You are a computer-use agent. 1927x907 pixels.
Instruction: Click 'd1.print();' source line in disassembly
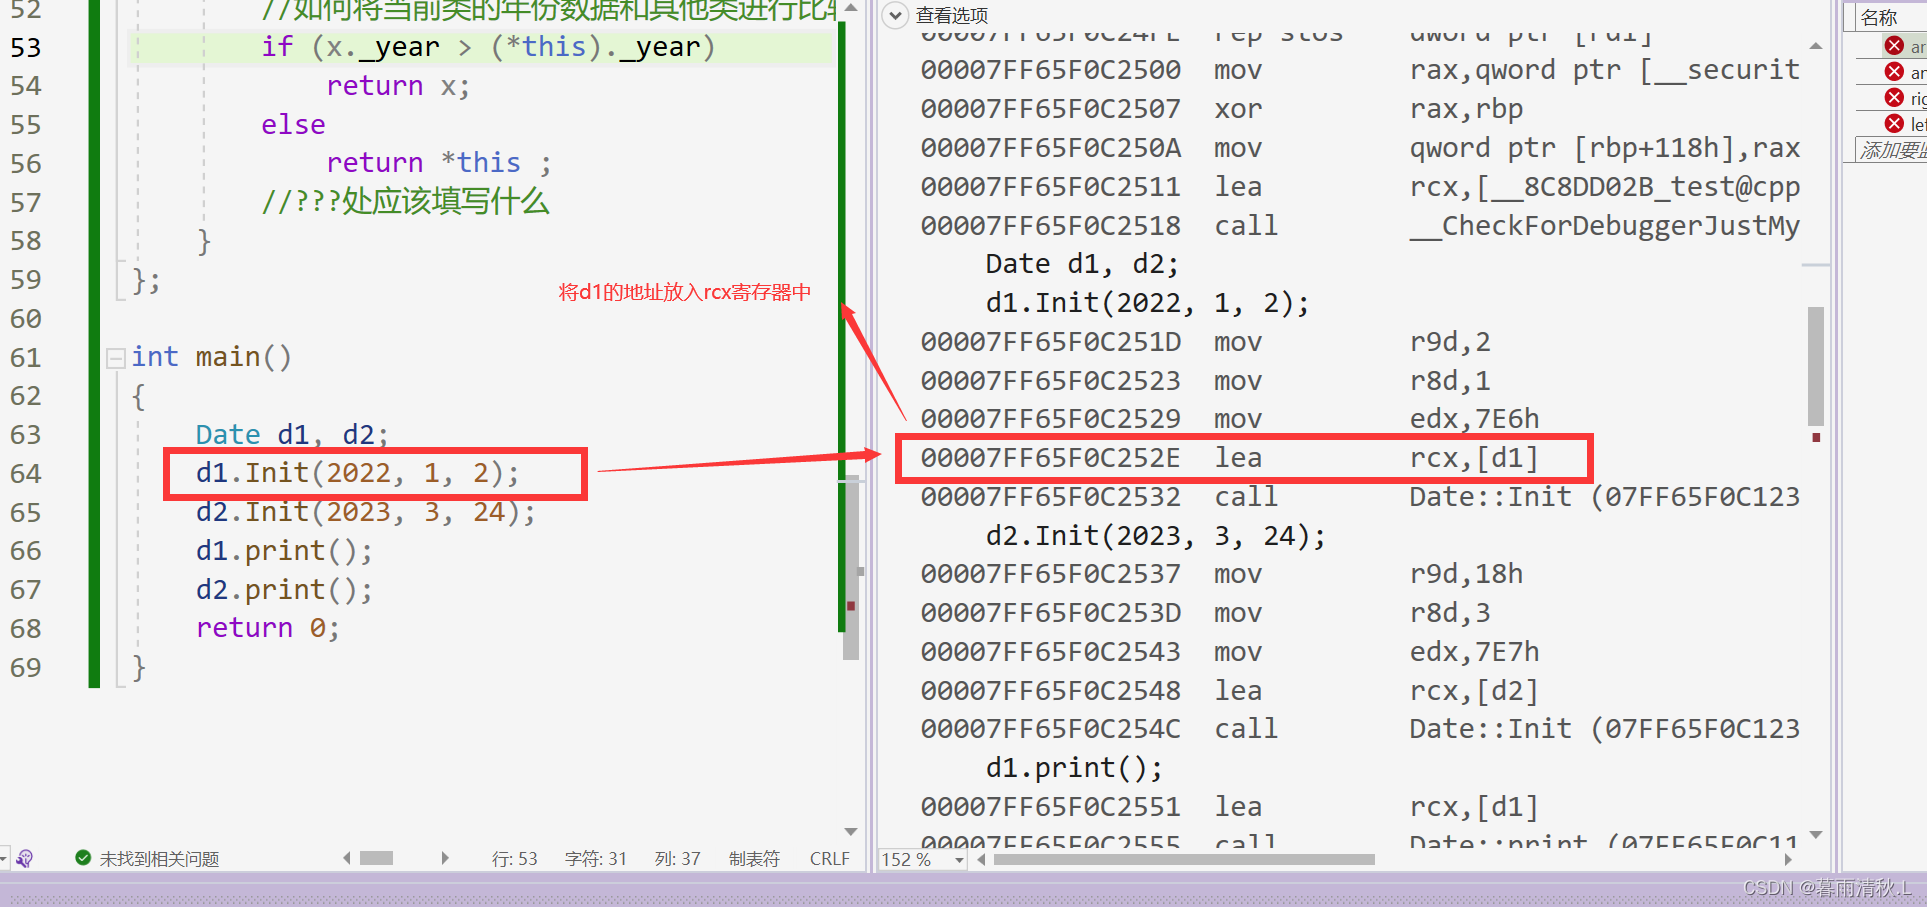tap(1074, 768)
